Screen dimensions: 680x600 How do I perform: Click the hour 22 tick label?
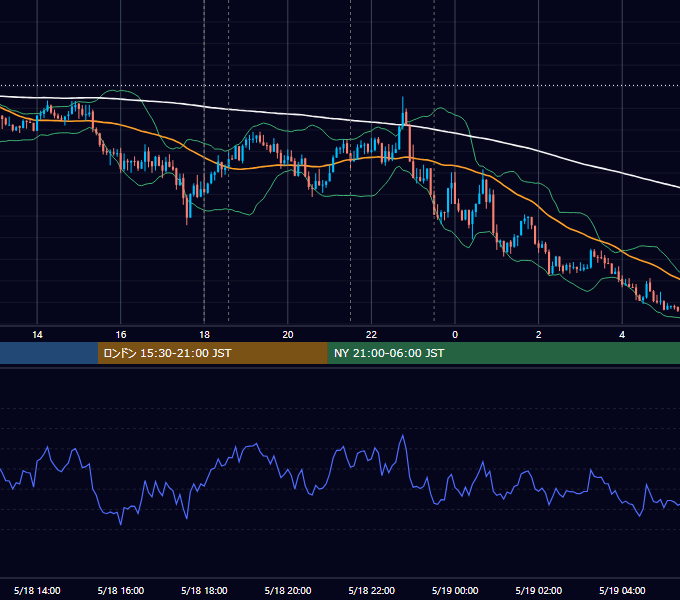371,334
